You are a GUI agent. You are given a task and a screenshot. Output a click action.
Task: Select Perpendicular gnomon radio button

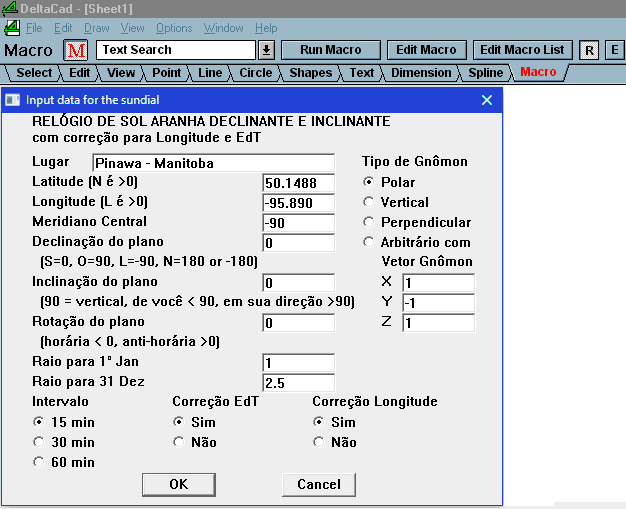[370, 222]
